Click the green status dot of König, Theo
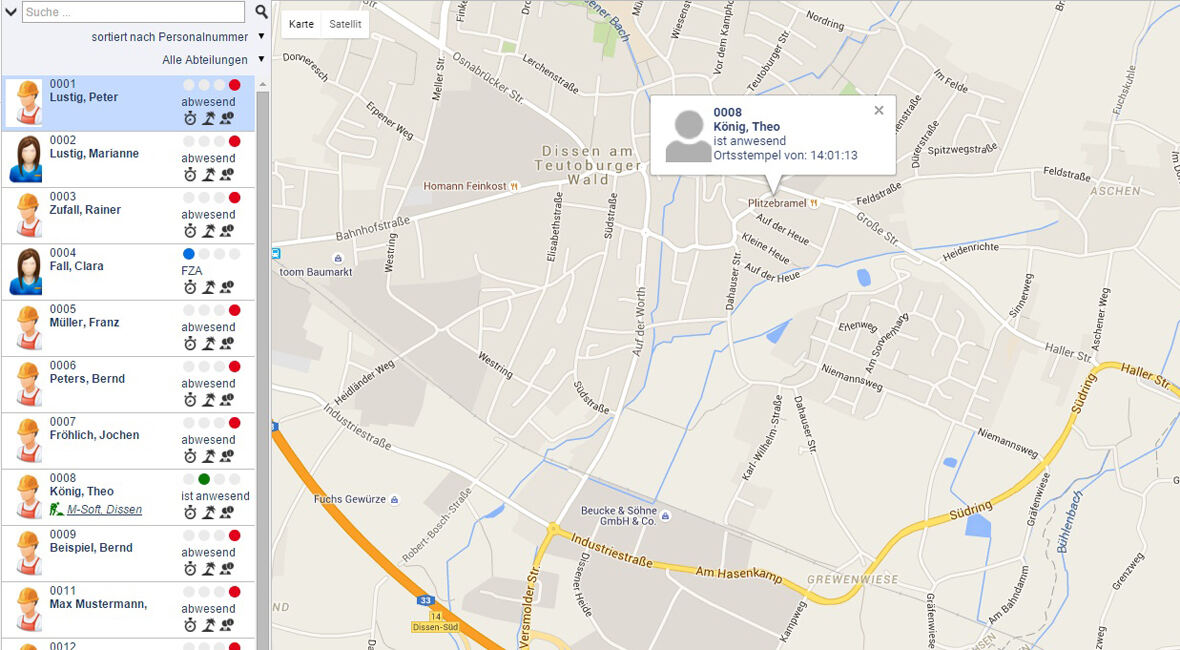This screenshot has height=650, width=1180. tap(204, 479)
